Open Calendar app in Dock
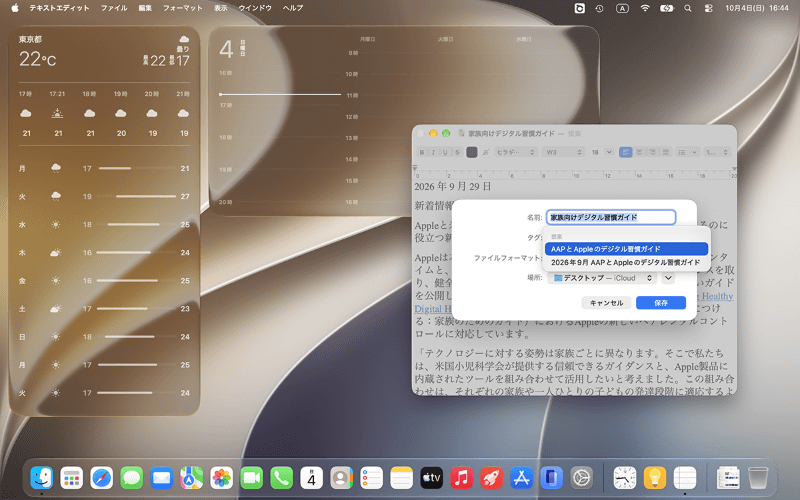Image resolution: width=800 pixels, height=500 pixels. tap(311, 478)
